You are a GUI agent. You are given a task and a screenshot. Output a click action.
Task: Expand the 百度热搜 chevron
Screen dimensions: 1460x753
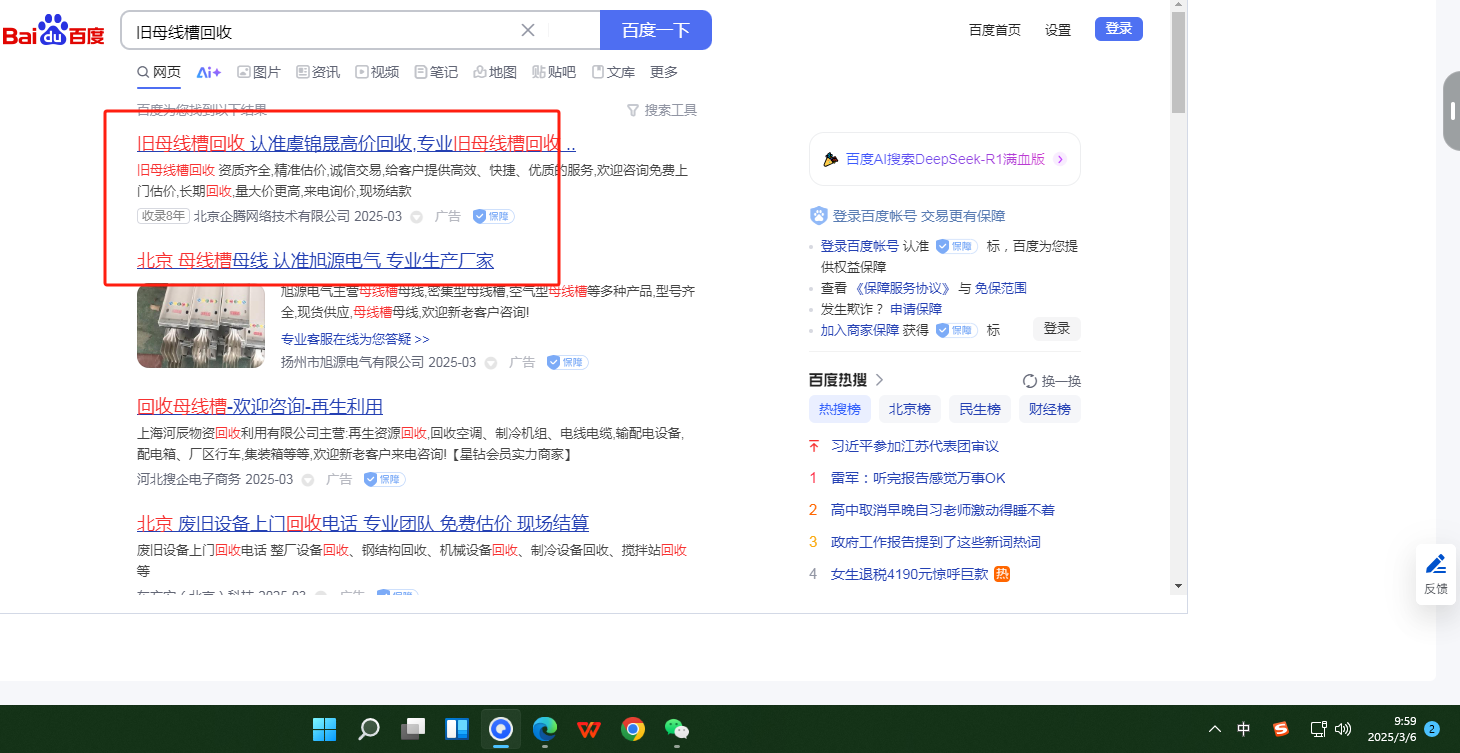click(x=880, y=380)
